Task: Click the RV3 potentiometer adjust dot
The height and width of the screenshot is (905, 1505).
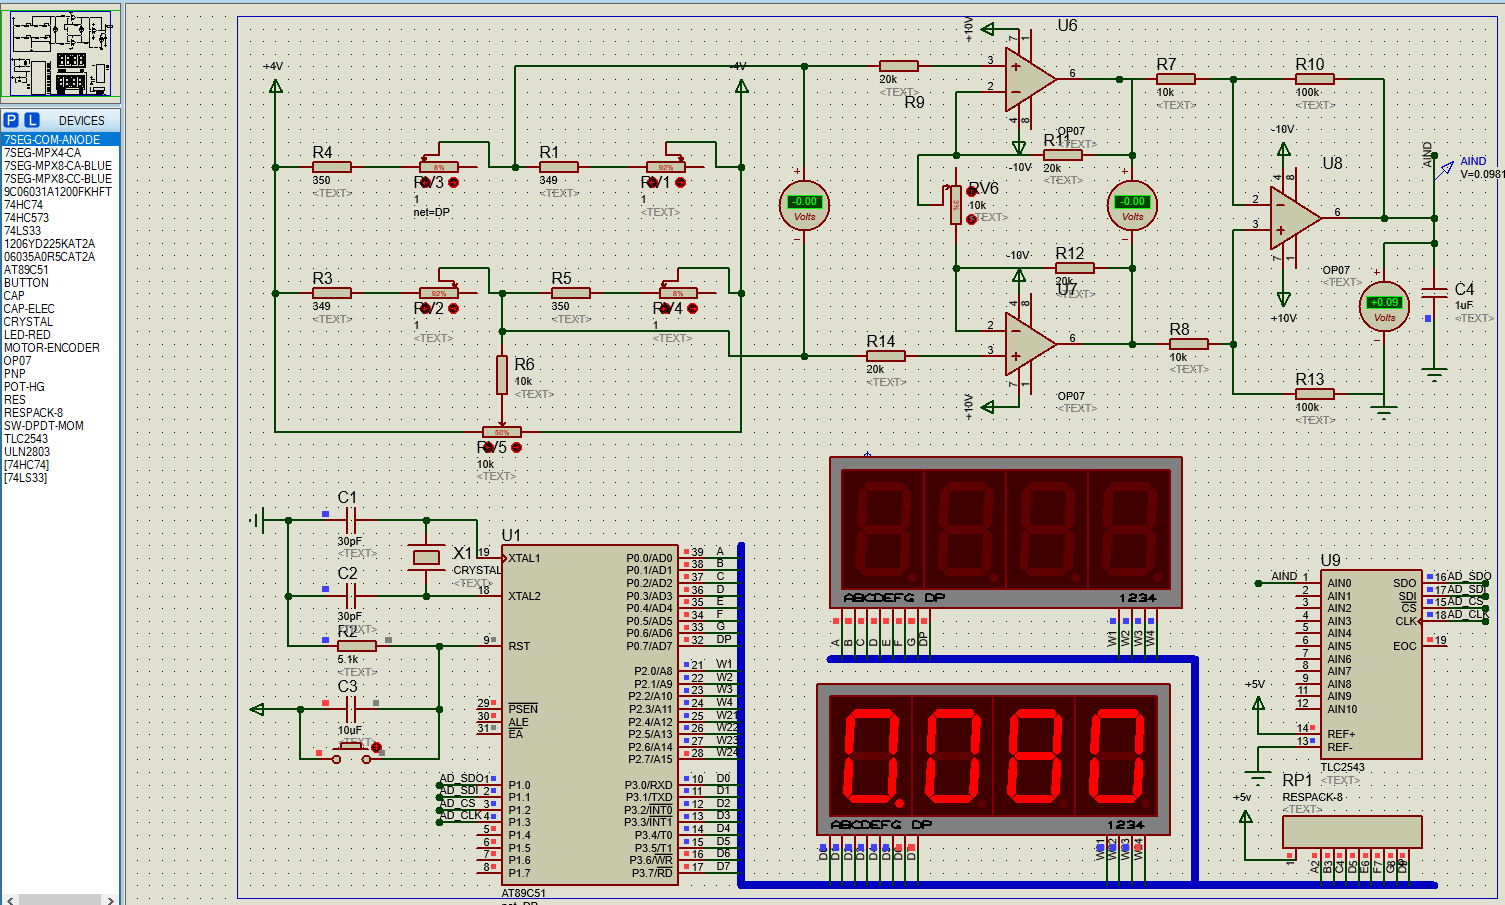Action: (x=453, y=183)
